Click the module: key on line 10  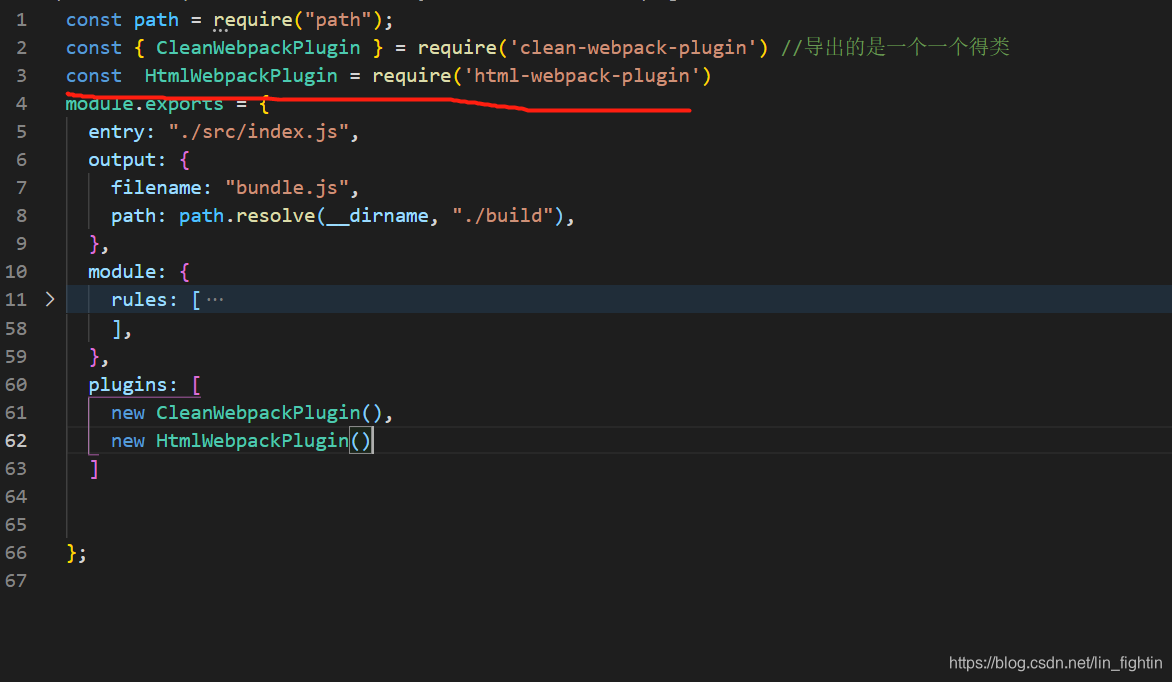[127, 272]
